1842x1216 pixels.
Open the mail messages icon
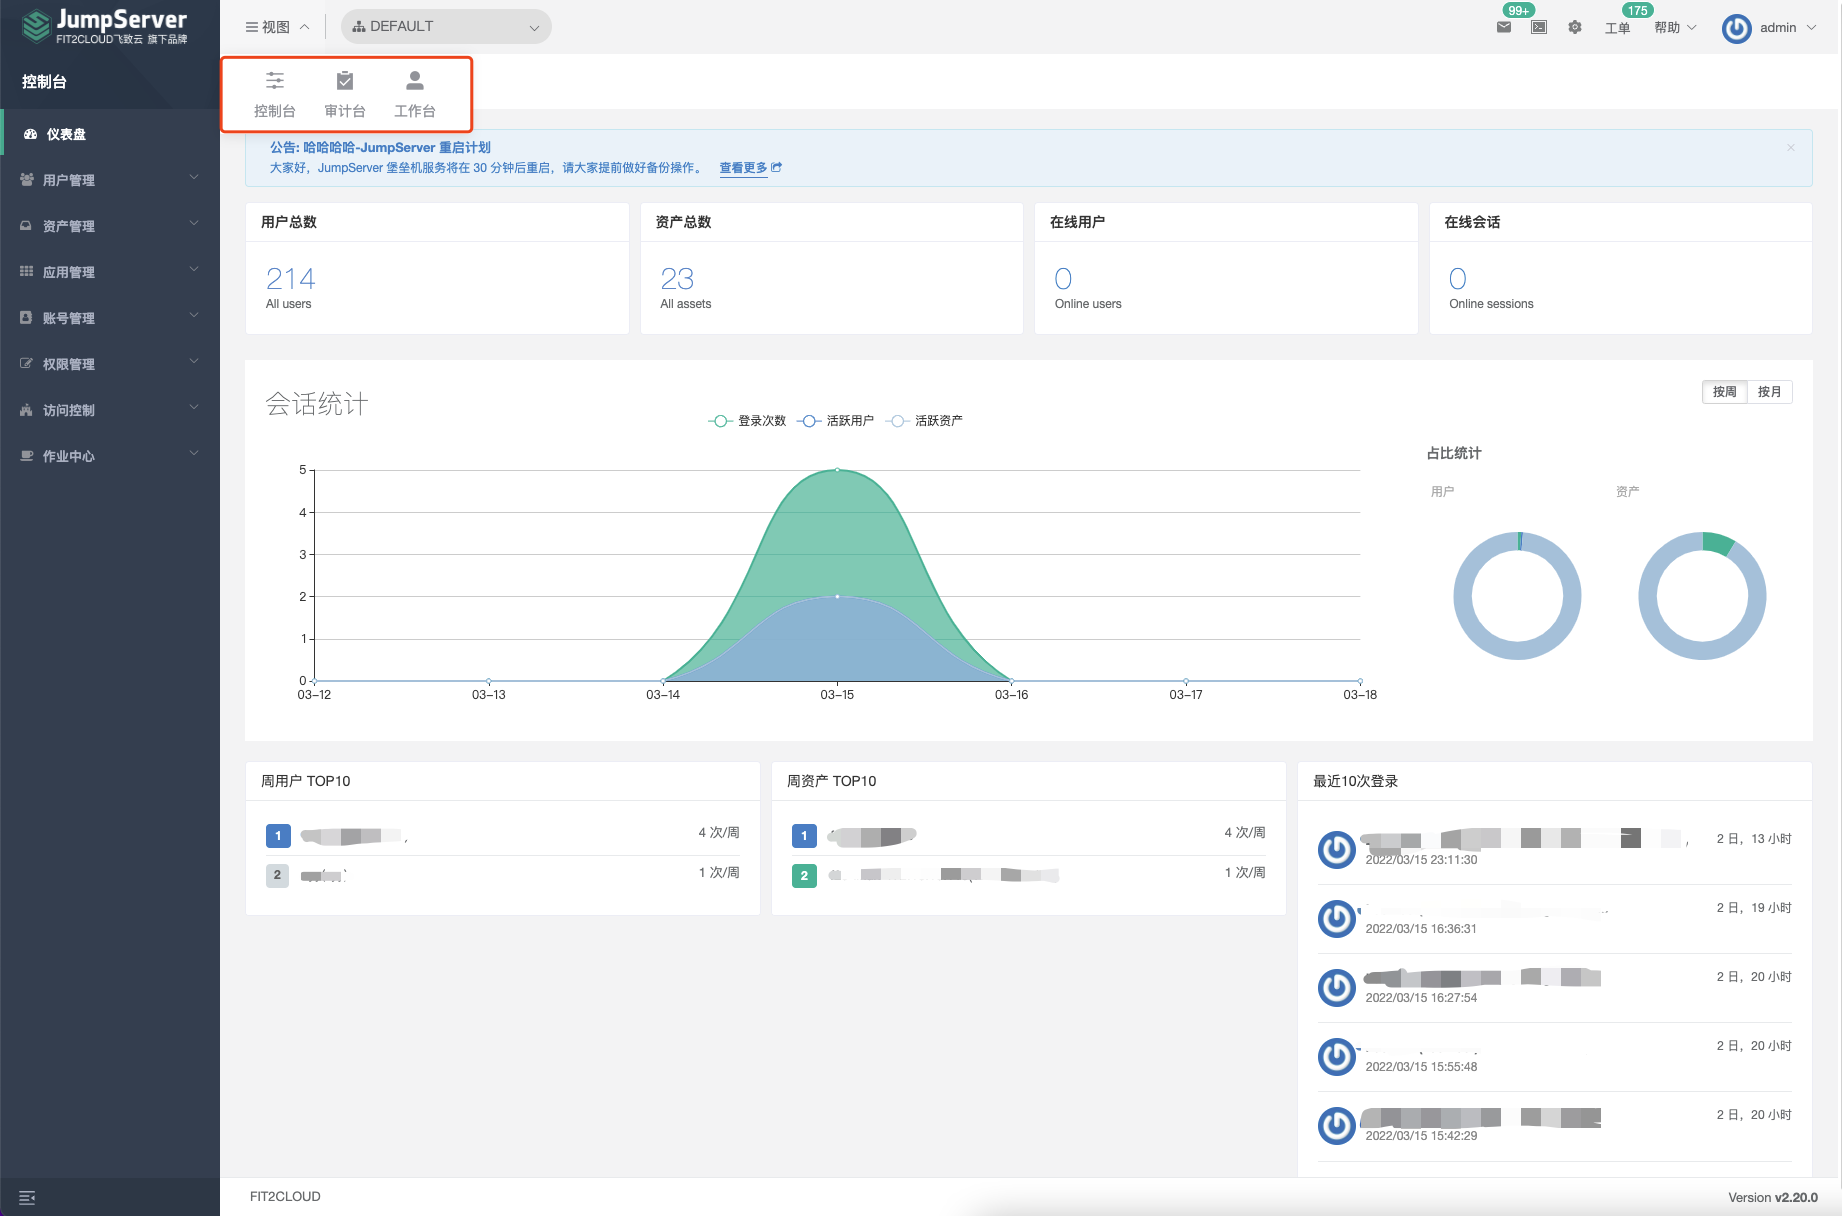point(1503,28)
